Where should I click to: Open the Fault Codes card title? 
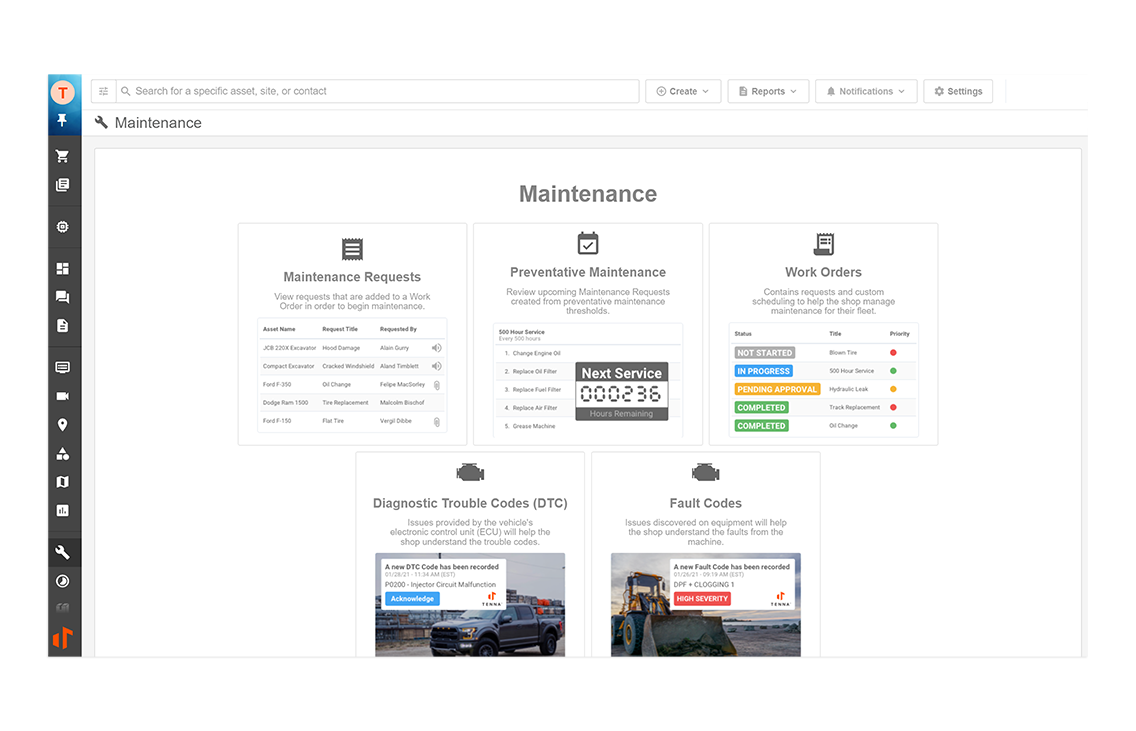706,504
